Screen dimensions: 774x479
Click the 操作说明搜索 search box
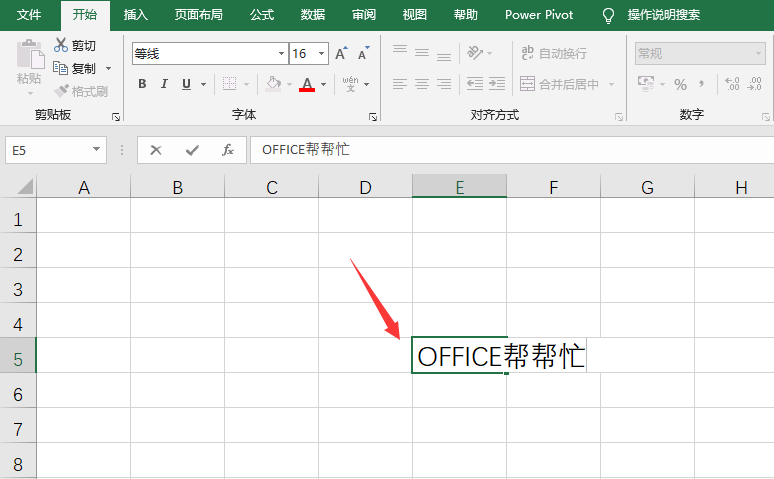(x=663, y=15)
